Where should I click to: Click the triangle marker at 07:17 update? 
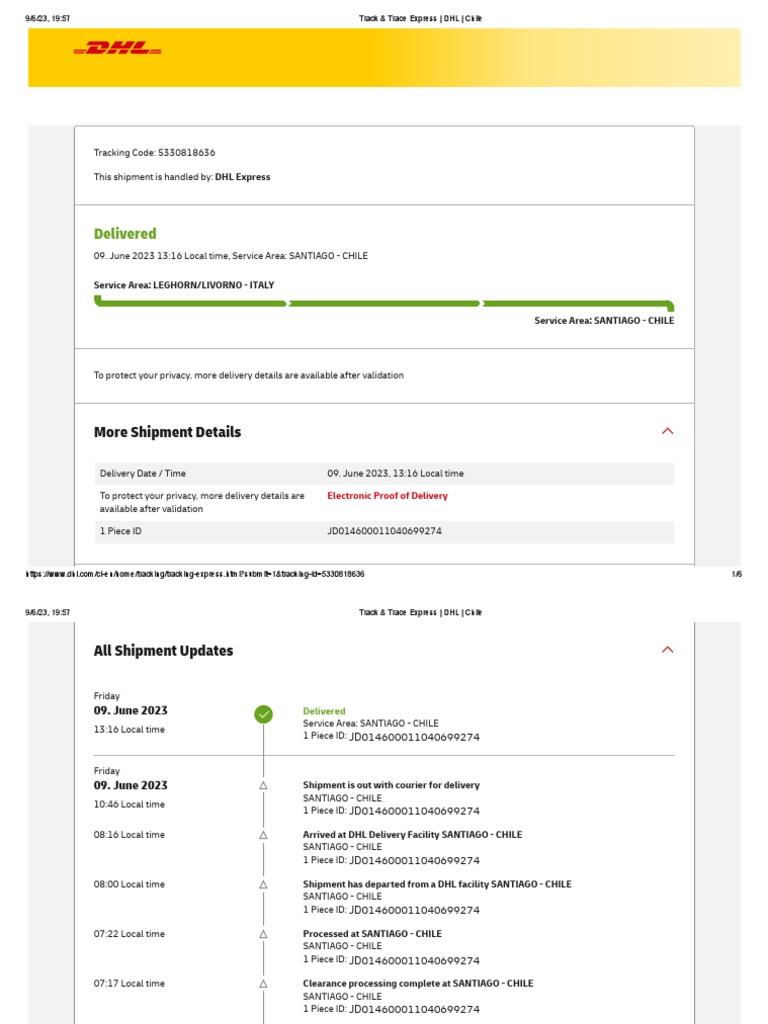tap(263, 984)
